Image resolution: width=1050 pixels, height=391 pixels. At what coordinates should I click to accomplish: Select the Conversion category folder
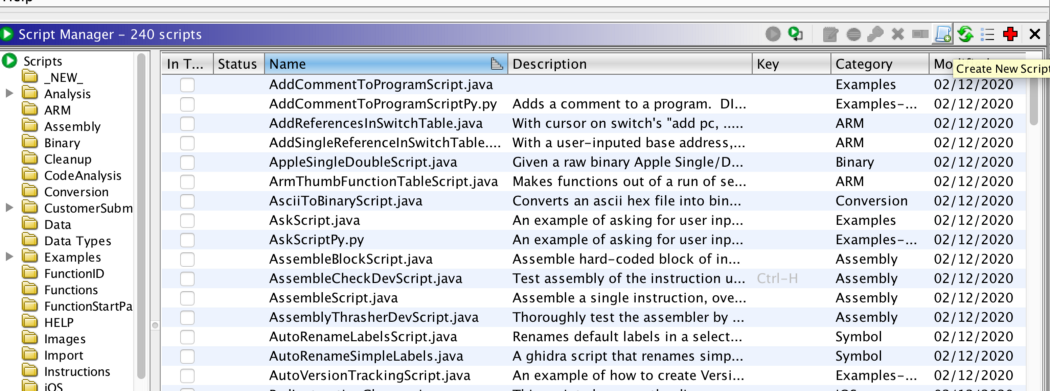click(76, 191)
